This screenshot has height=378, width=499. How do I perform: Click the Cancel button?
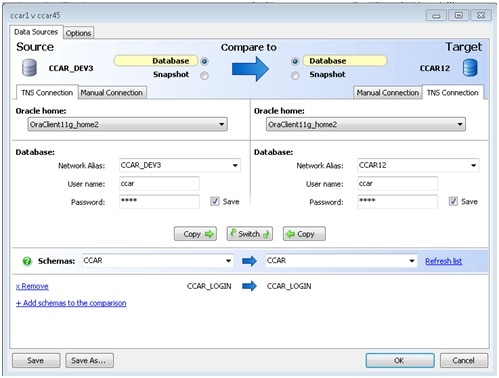coord(464,360)
